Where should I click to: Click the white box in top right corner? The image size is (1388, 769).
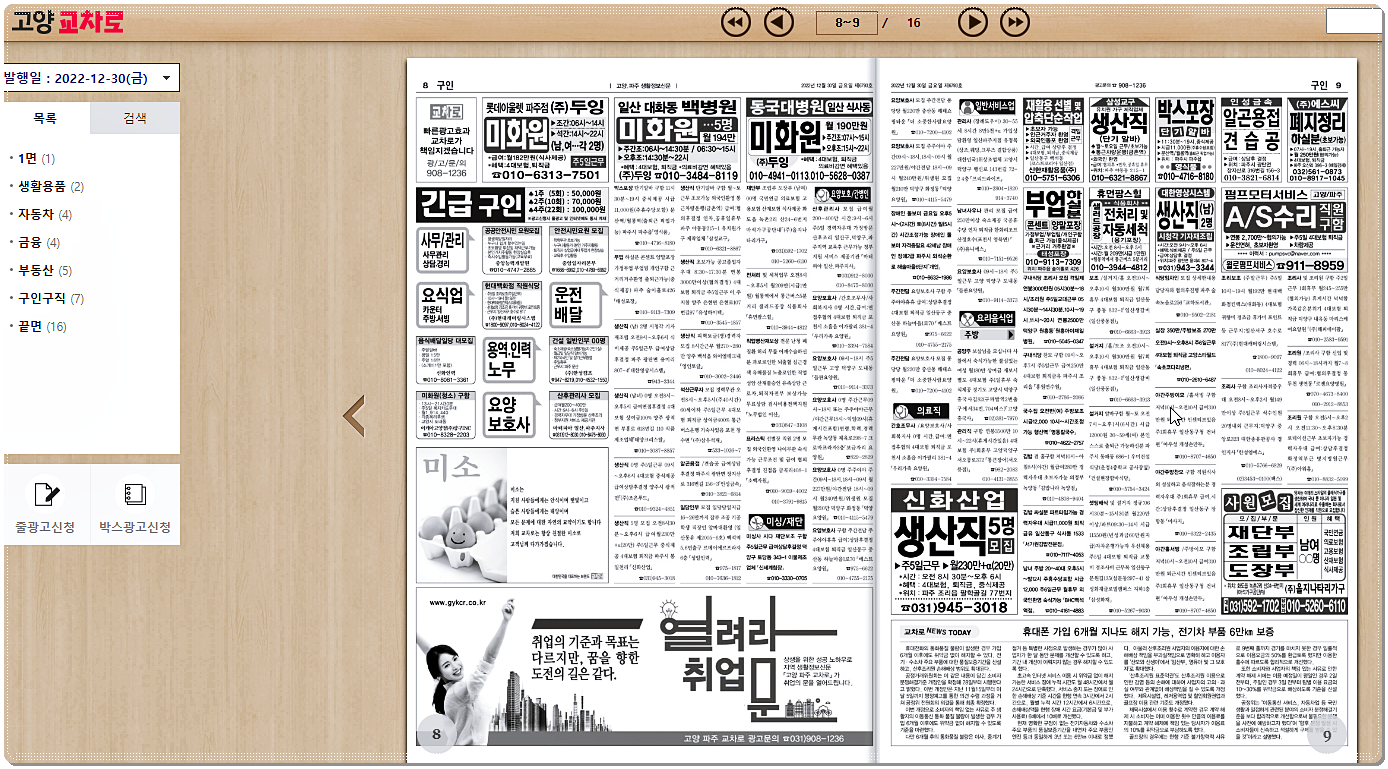pos(1353,20)
